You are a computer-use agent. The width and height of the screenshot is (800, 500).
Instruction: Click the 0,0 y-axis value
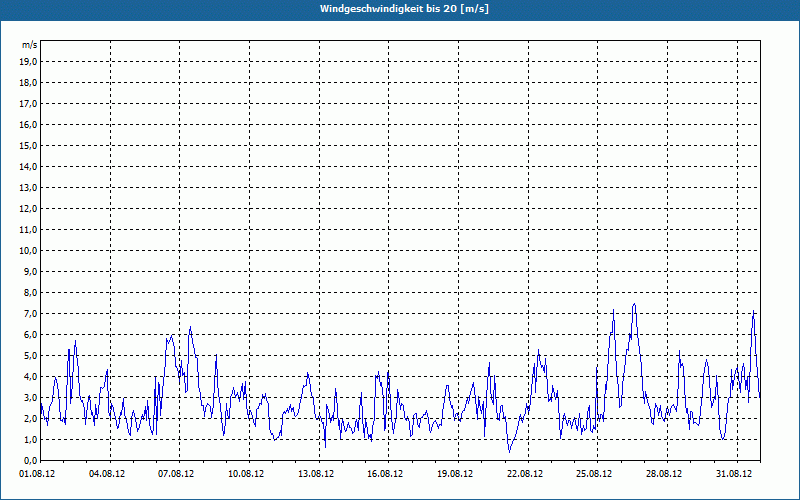[30, 460]
